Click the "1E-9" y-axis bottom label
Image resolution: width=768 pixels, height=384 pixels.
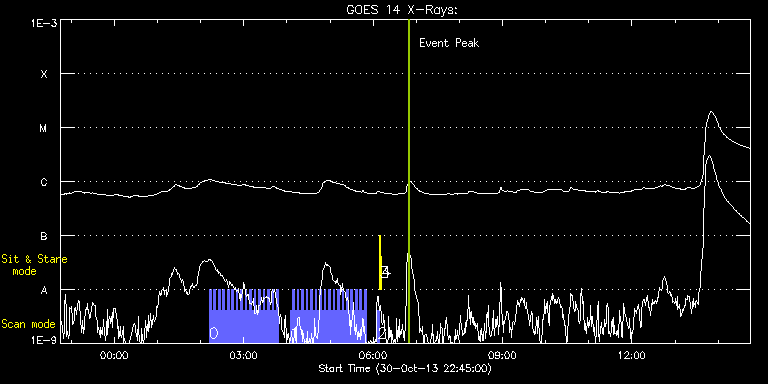point(44,339)
